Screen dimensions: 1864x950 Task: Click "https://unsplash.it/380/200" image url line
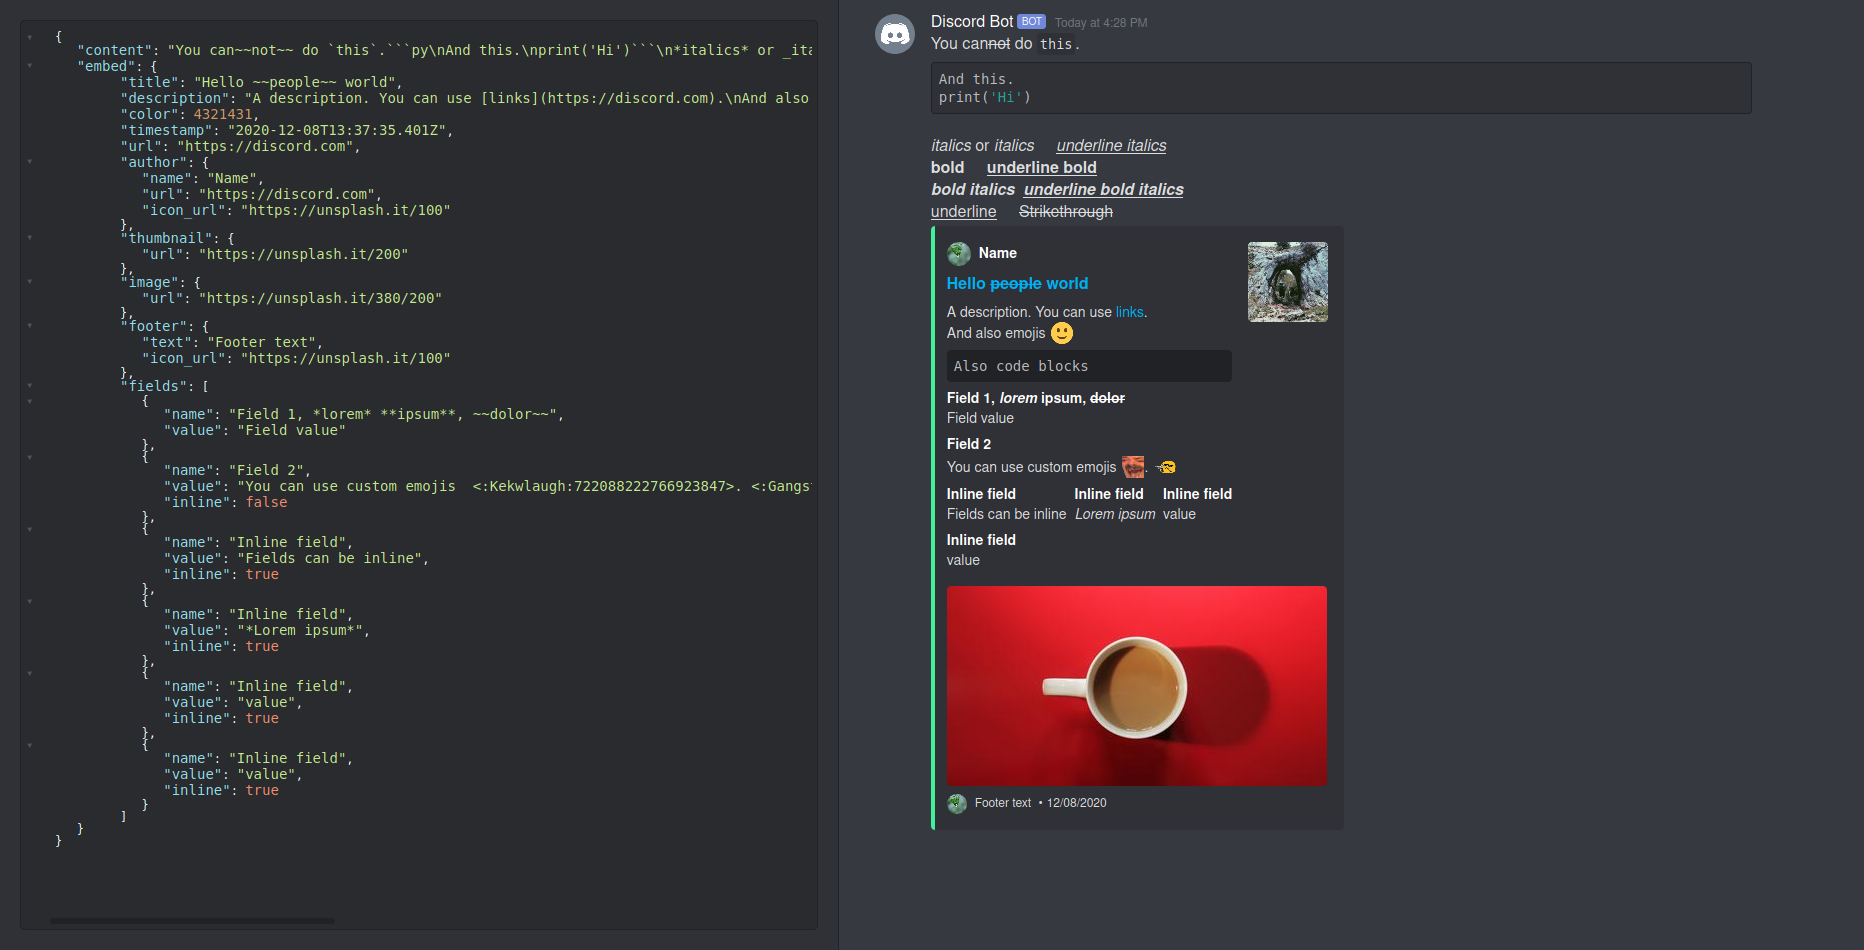[292, 298]
